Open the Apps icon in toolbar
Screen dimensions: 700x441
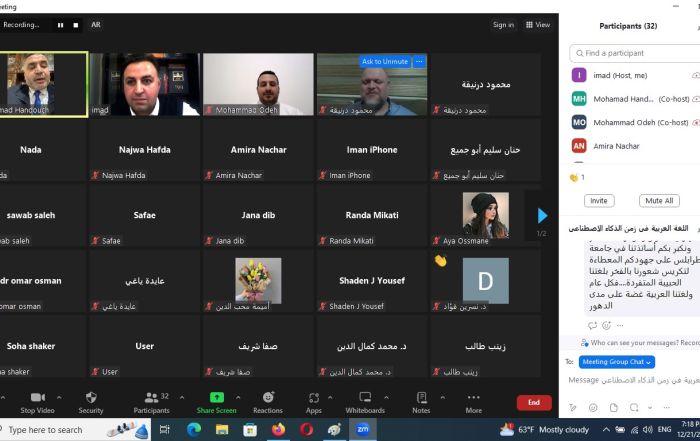pos(313,398)
